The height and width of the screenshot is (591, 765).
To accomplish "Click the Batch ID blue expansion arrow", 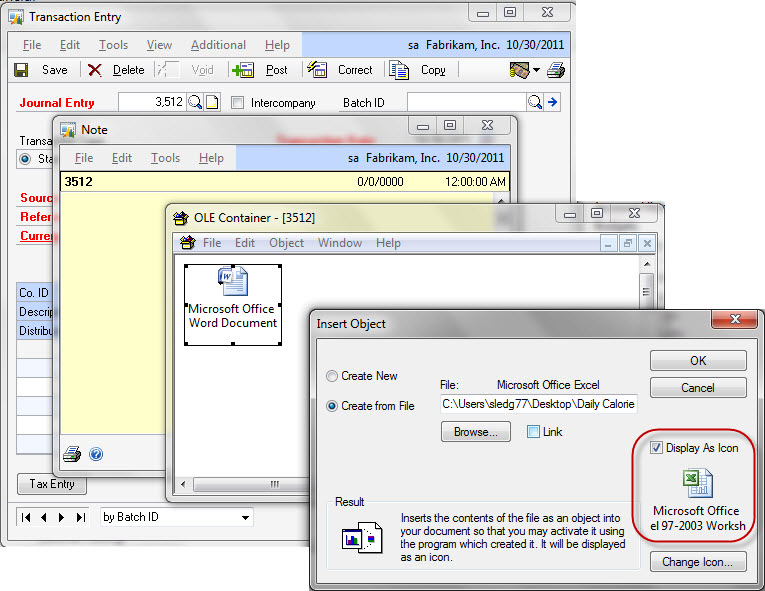I will click(552, 102).
